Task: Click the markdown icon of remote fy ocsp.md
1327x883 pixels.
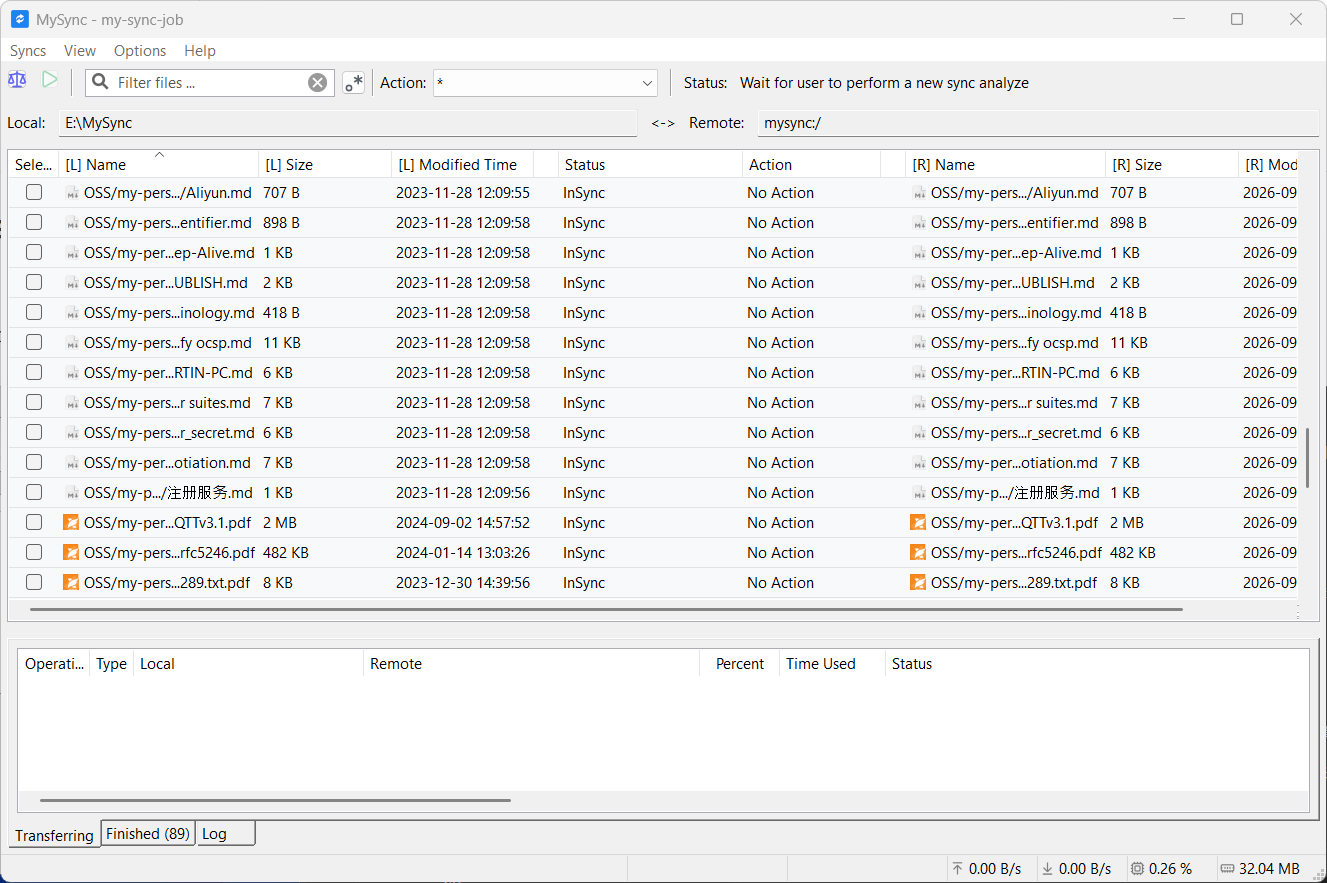Action: [919, 343]
